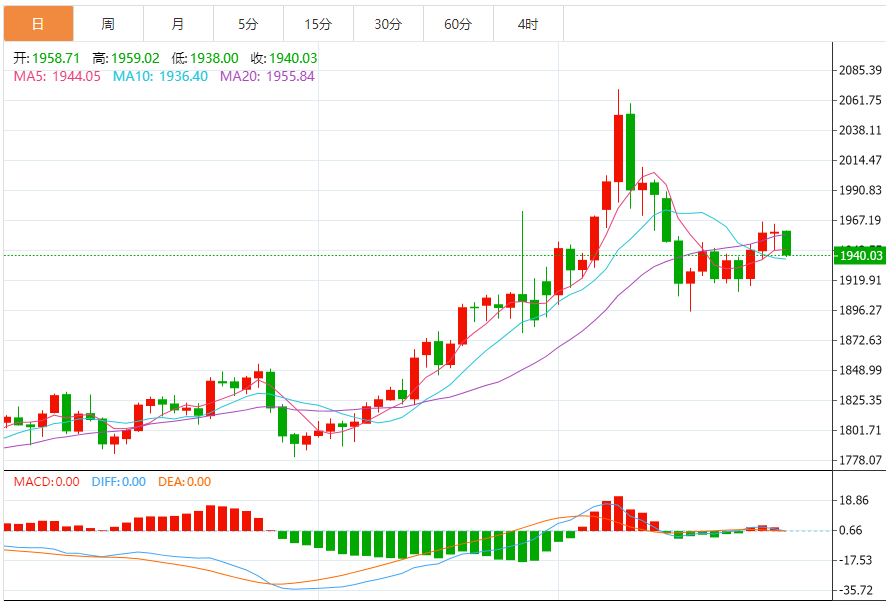Screen dimensions: 886x601
Task: Select the 15分 interval tab
Action: point(318,24)
